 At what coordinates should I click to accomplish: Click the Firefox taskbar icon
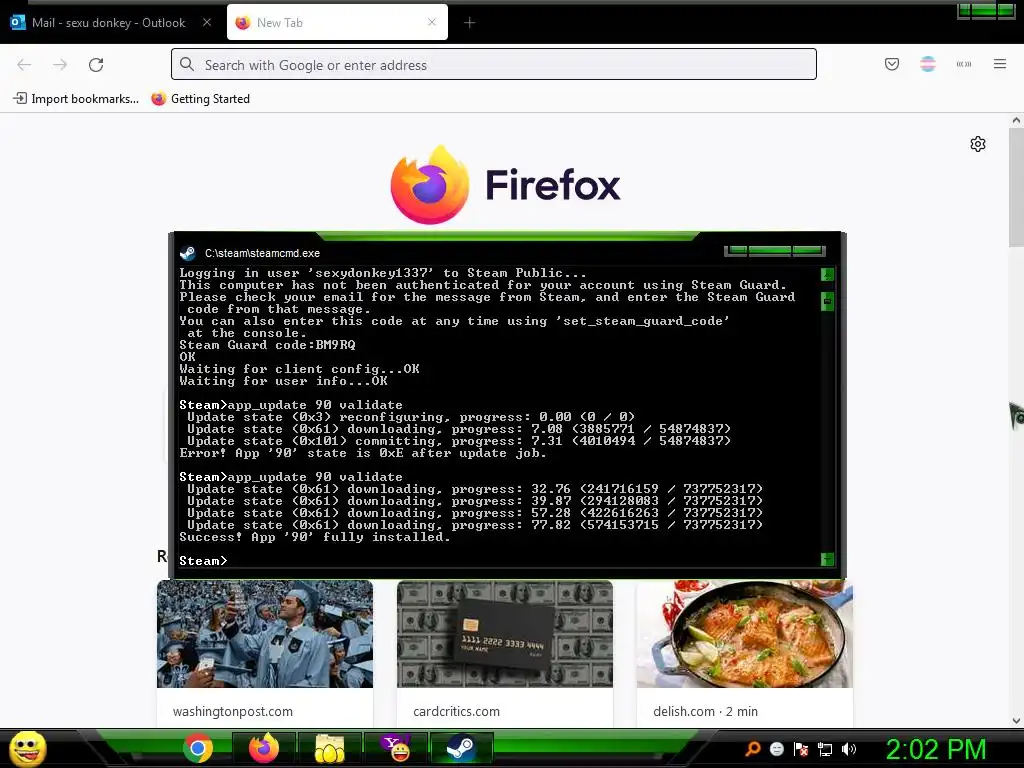pos(263,748)
